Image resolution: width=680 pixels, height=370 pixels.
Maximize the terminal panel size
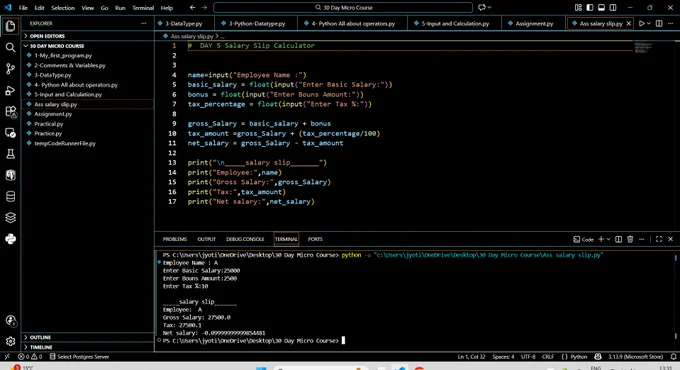pyautogui.click(x=659, y=239)
